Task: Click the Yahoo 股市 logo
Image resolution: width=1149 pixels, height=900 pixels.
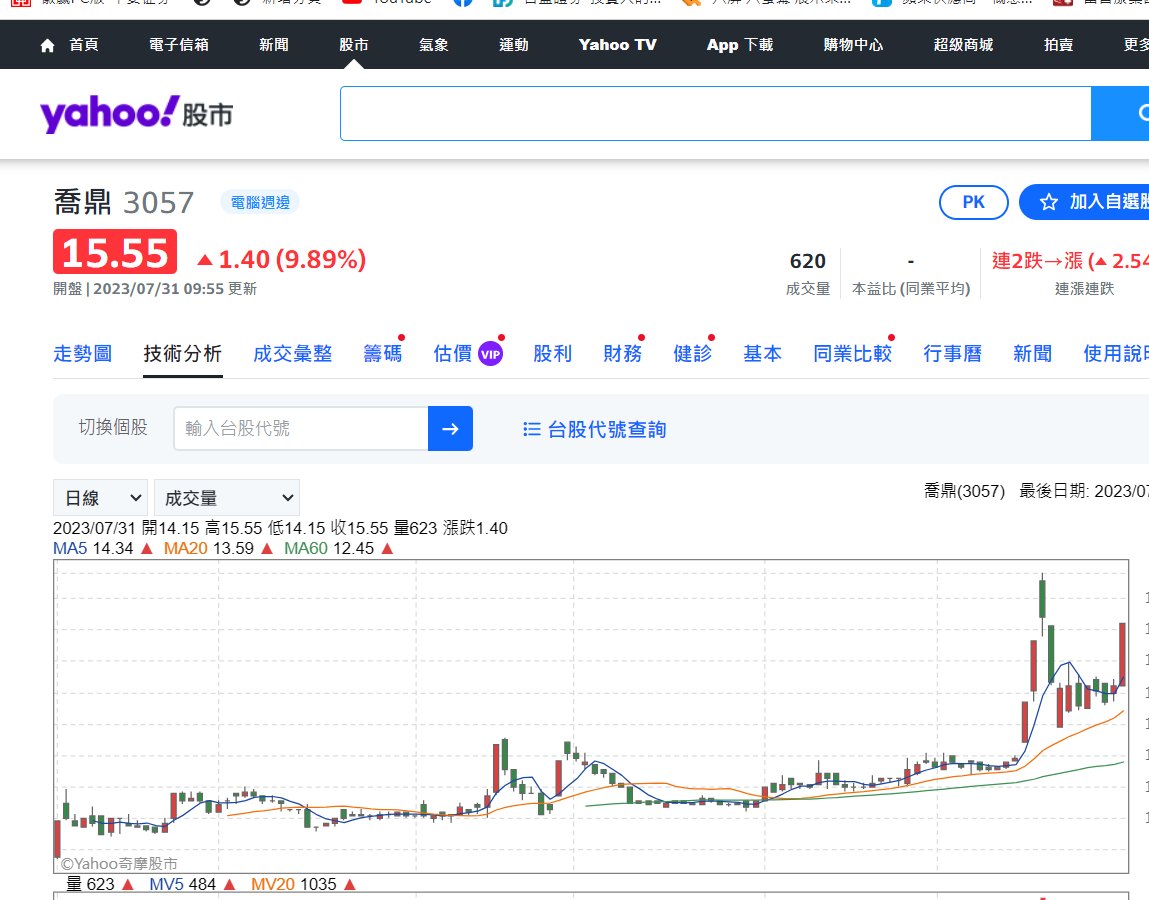Action: pyautogui.click(x=136, y=114)
